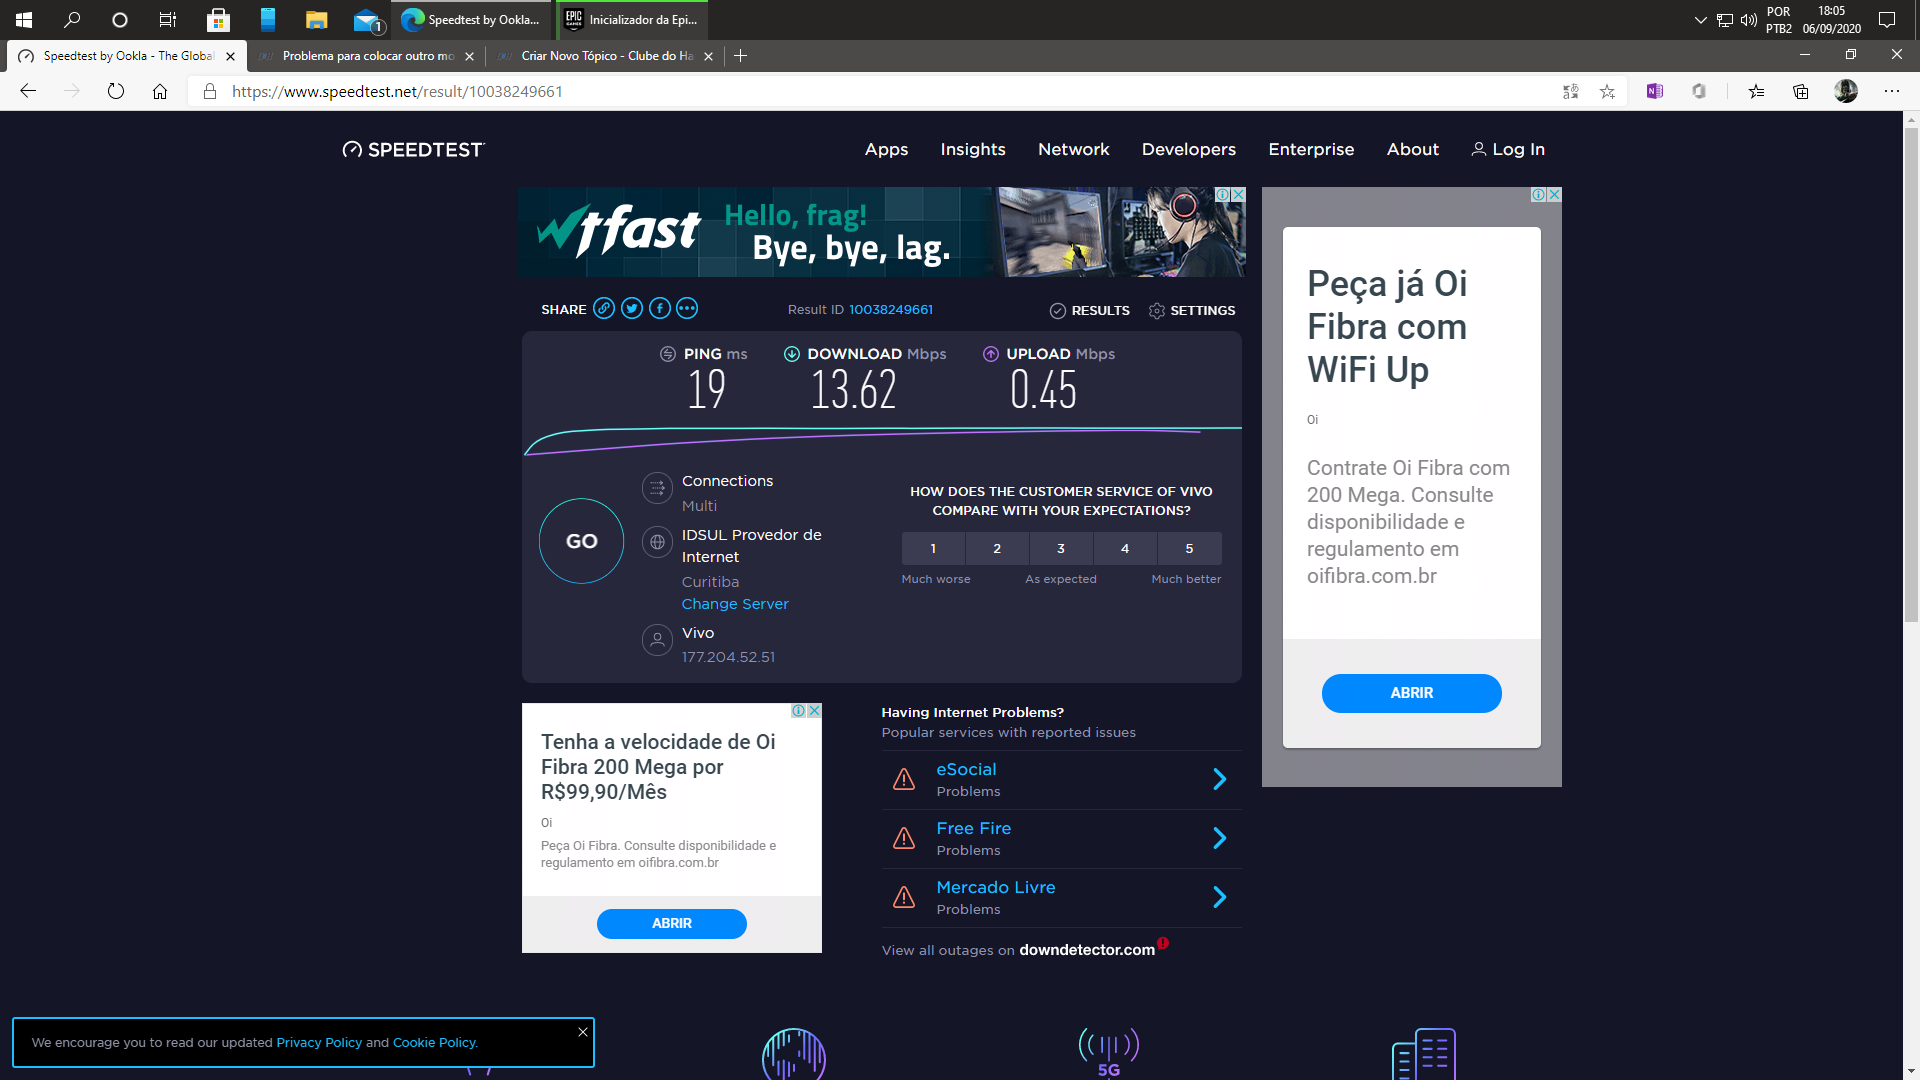Select rating 3 As expected for Vivo
The height and width of the screenshot is (1080, 1920).
(x=1062, y=547)
